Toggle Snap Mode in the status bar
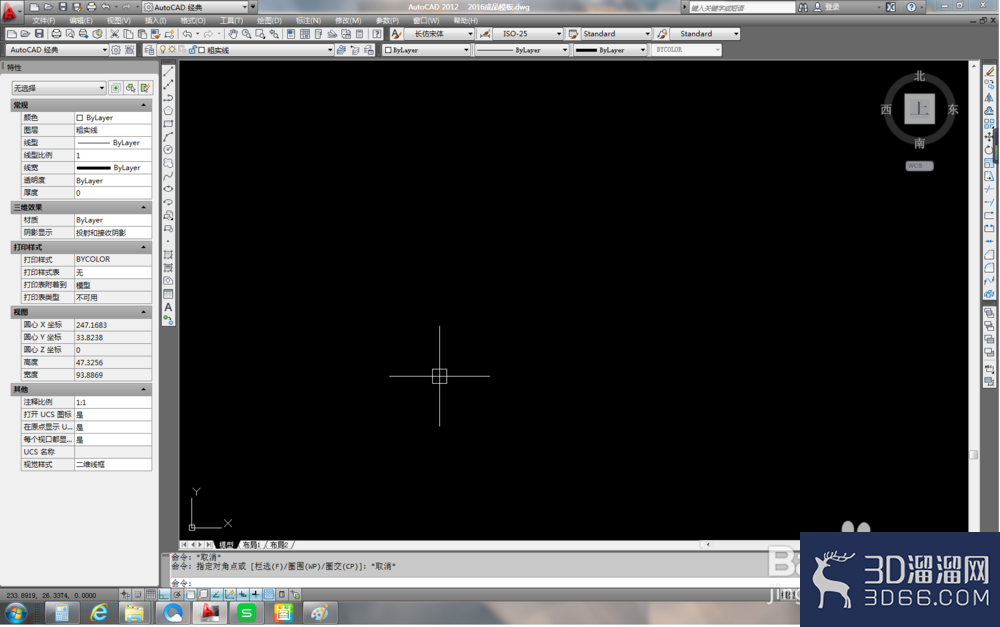Screen dimensions: 1000x627 (x=138, y=594)
